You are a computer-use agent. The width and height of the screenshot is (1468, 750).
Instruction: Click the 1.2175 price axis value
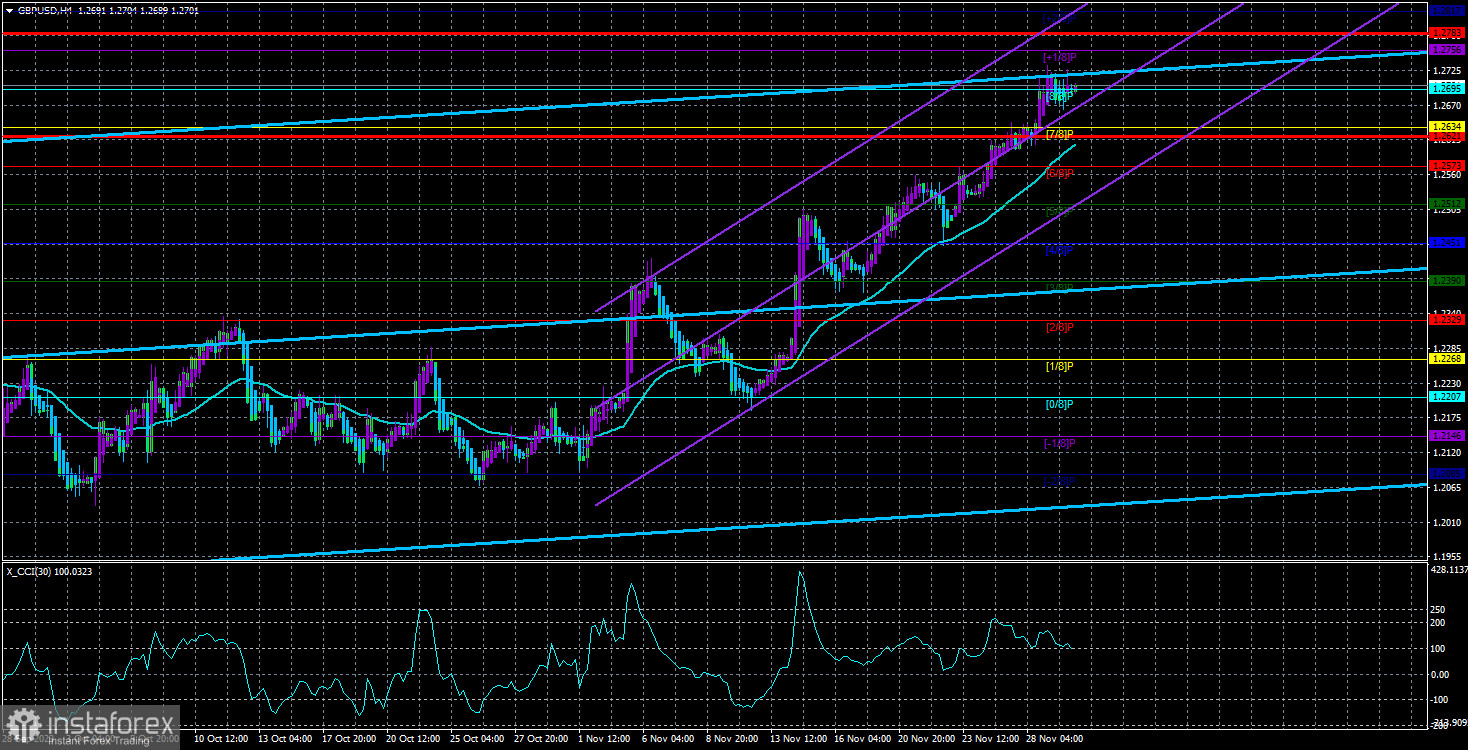(1446, 418)
